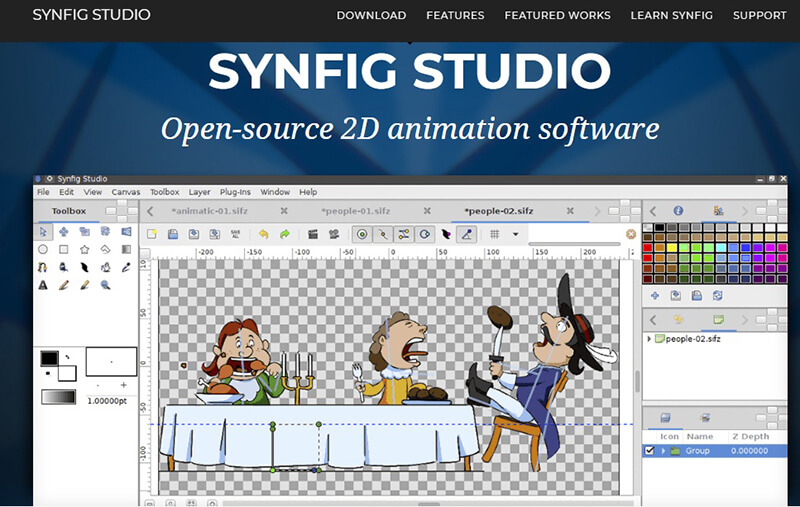Select the Star tool
800x507 pixels.
tap(85, 249)
